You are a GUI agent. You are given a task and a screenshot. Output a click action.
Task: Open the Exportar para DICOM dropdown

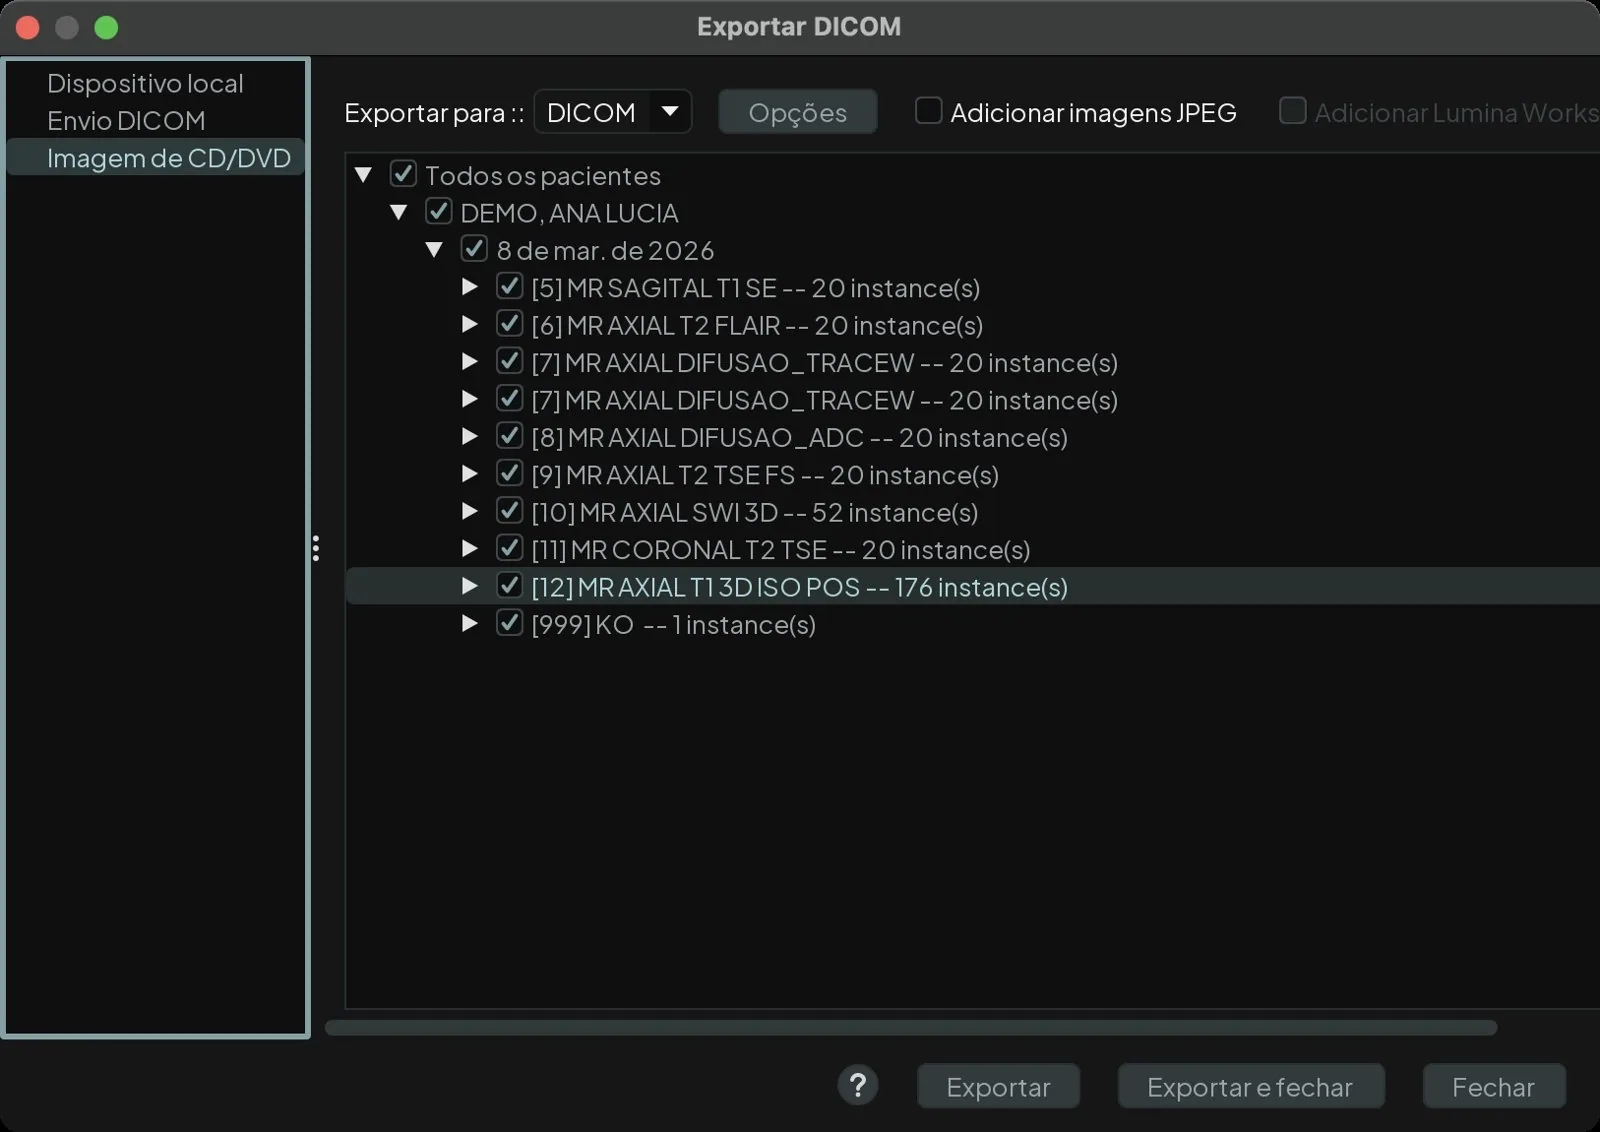click(612, 111)
